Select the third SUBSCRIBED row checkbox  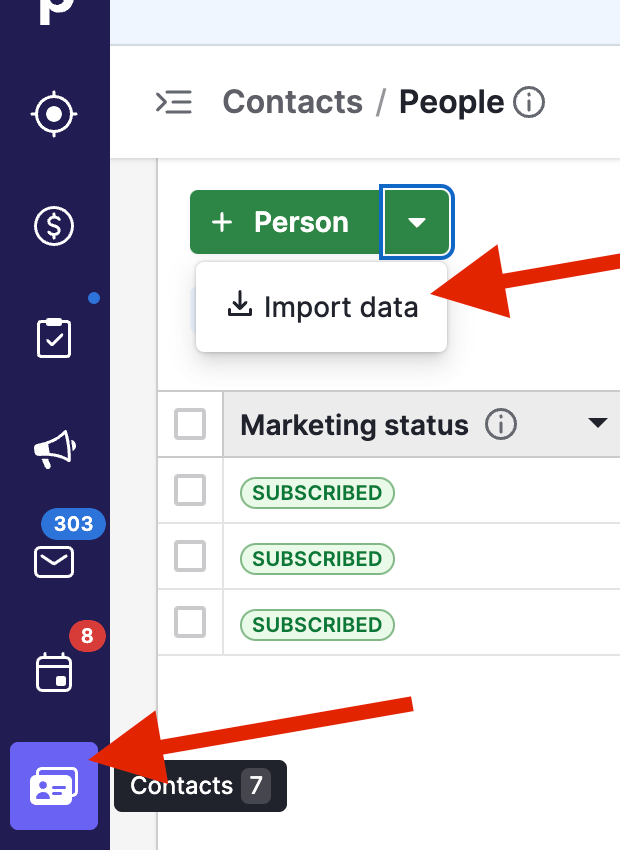[x=190, y=622]
